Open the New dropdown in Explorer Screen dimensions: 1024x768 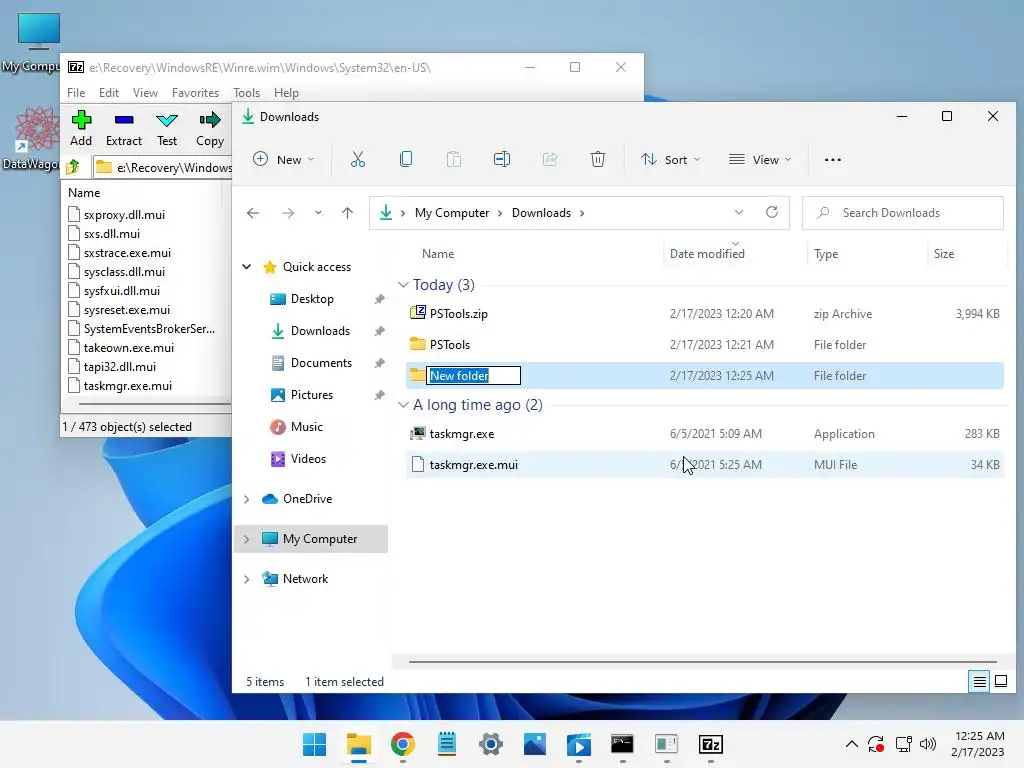pos(284,159)
